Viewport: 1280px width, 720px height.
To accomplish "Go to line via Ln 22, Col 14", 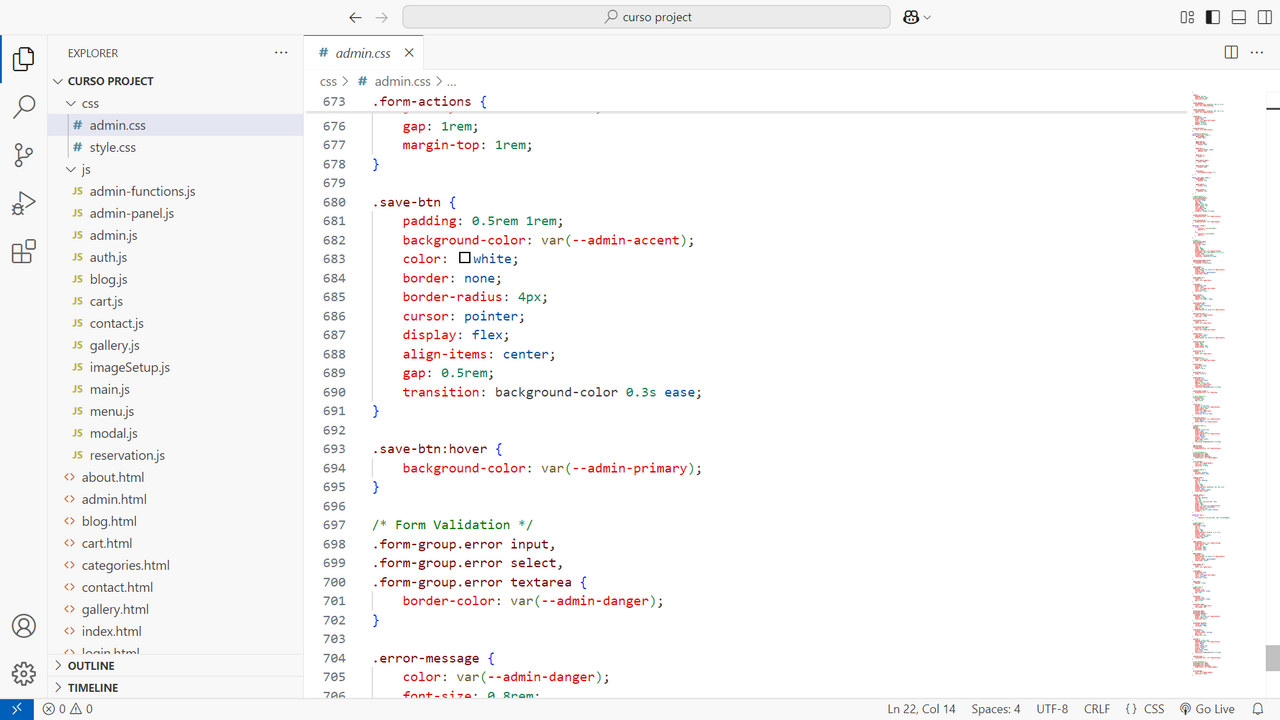I will click(921, 709).
